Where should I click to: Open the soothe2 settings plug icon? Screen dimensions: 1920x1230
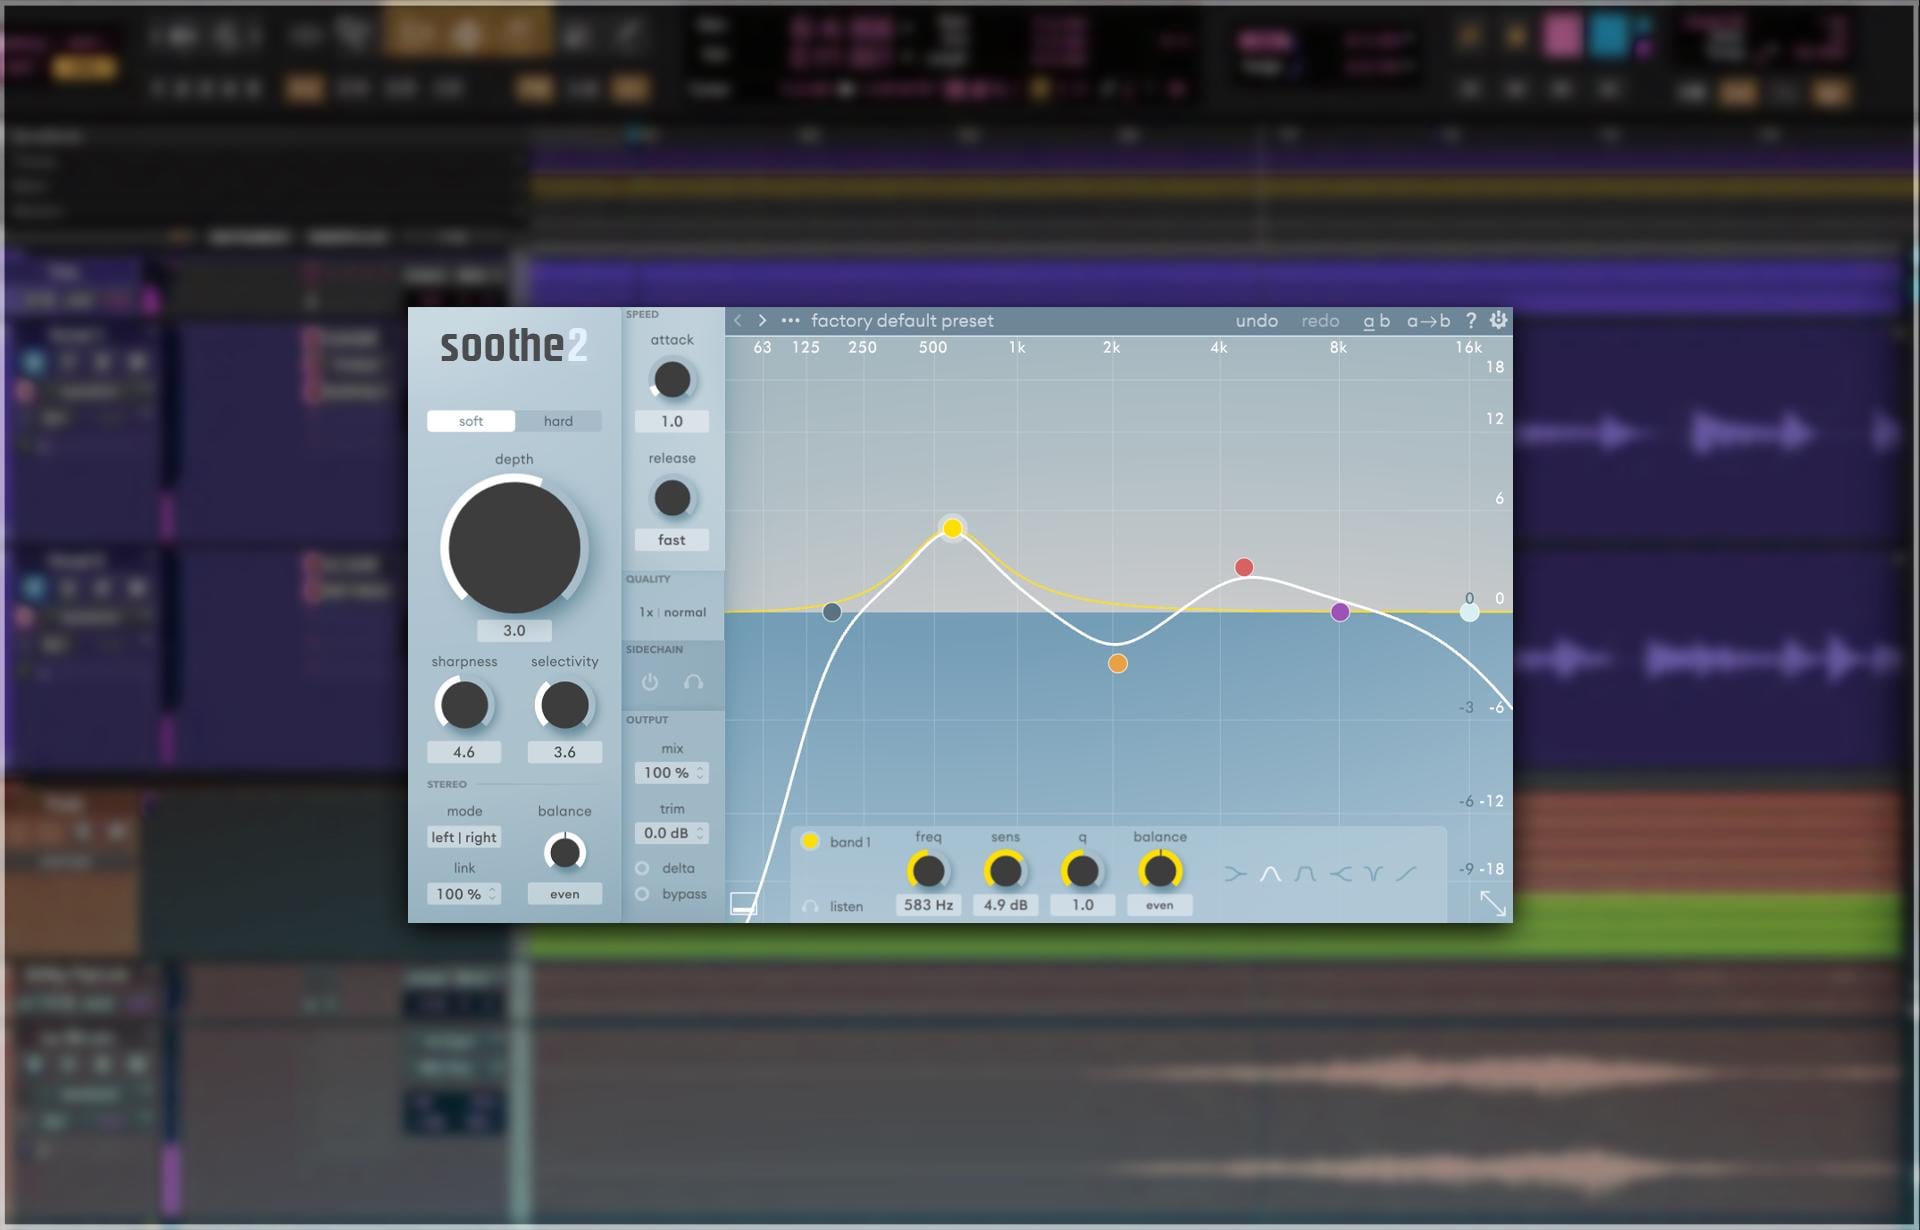pos(1498,320)
